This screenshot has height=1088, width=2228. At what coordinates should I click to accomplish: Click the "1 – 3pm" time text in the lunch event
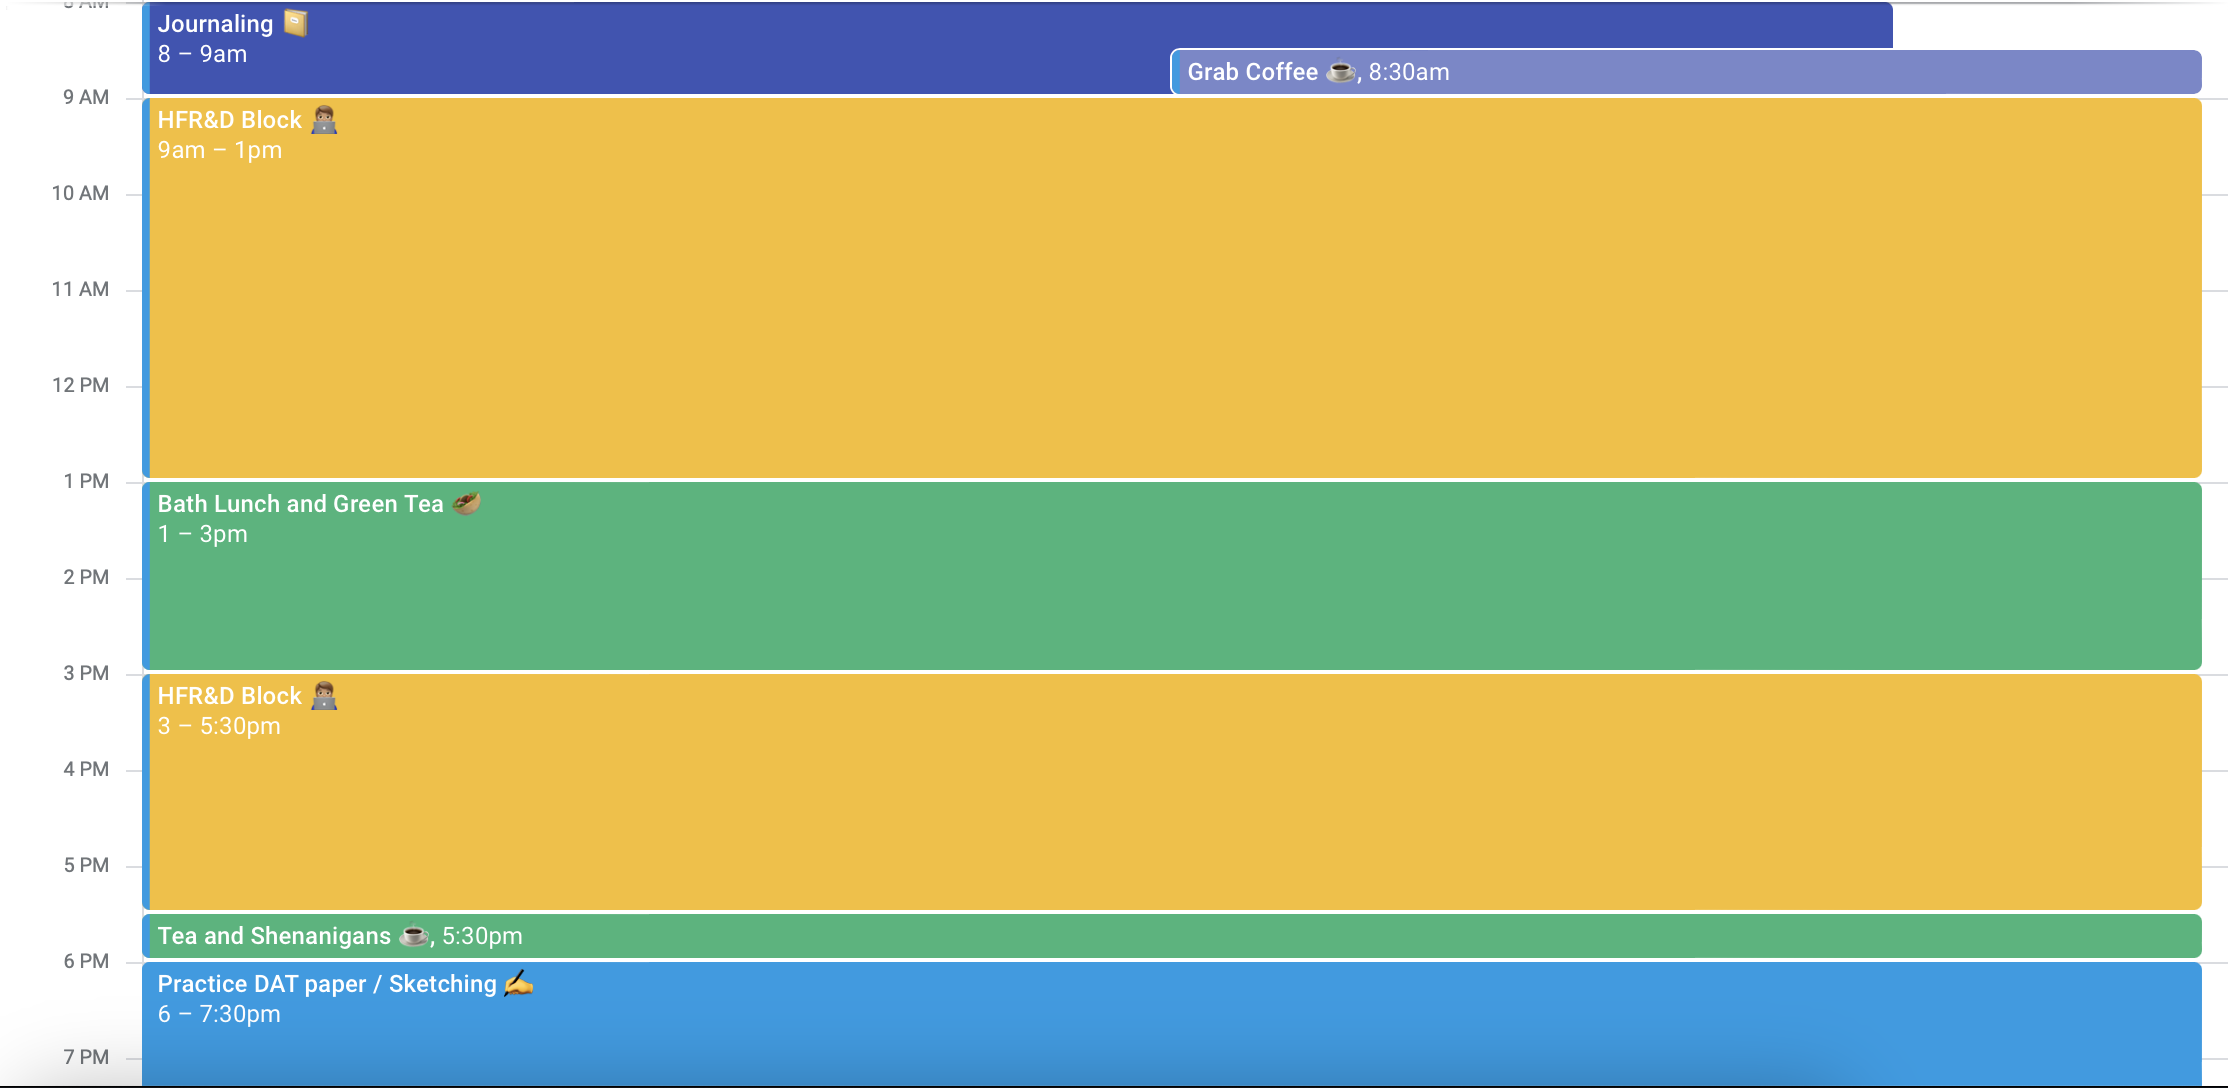(x=203, y=534)
